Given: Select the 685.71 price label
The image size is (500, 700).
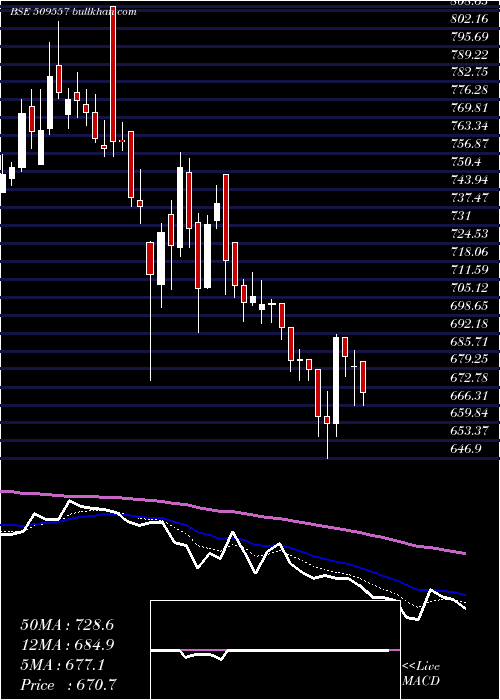Looking at the screenshot, I should tap(469, 342).
